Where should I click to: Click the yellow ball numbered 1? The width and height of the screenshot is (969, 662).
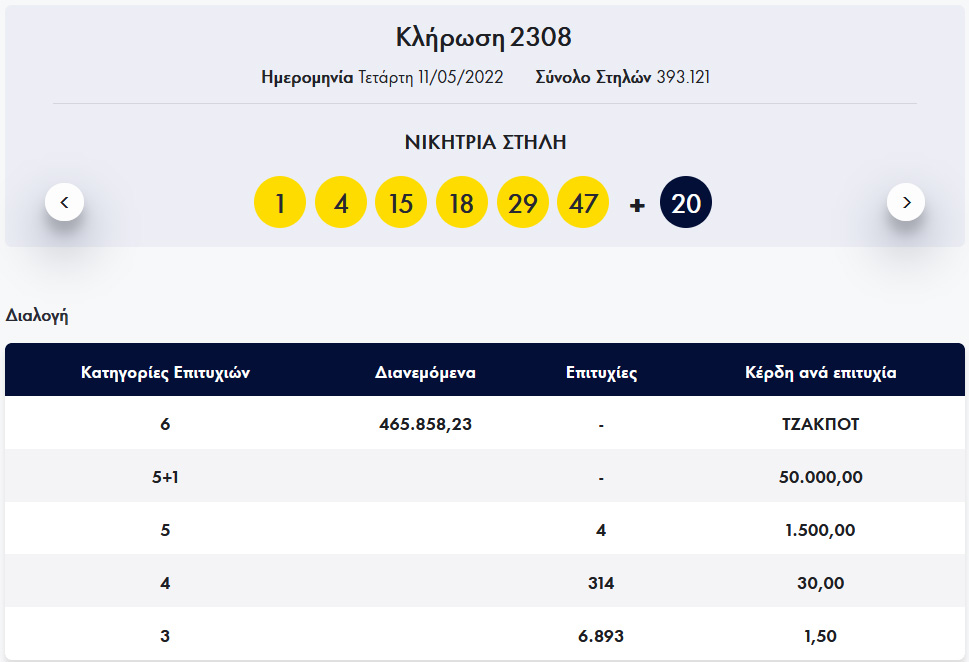(x=280, y=203)
